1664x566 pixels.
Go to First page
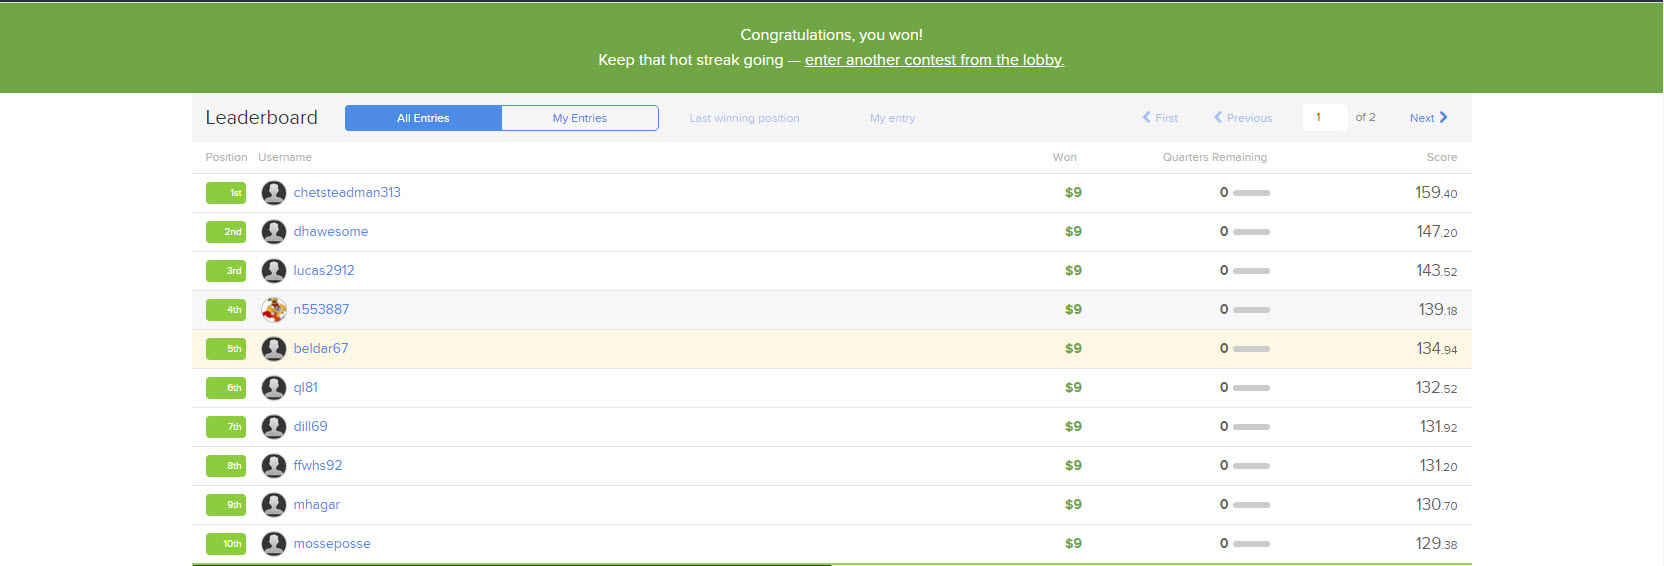1160,118
